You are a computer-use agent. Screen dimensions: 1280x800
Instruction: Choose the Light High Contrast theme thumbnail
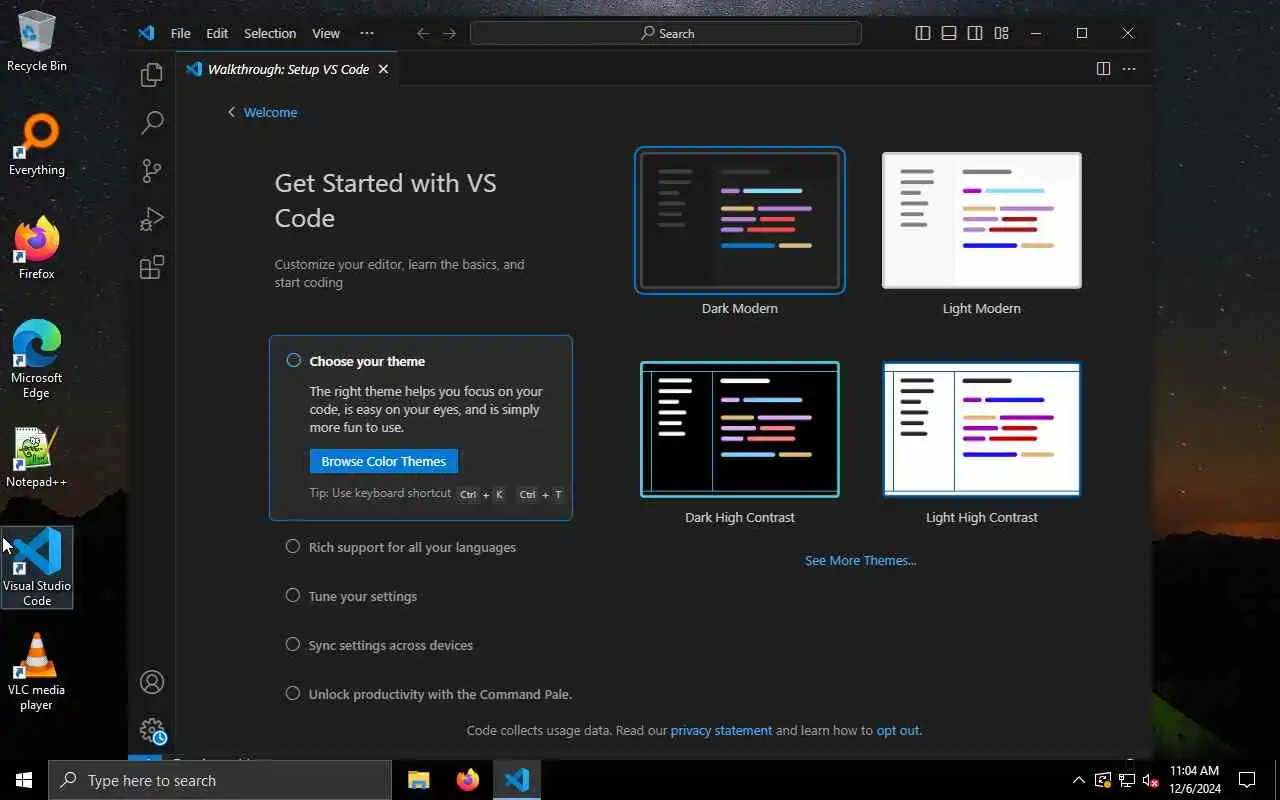tap(982, 429)
